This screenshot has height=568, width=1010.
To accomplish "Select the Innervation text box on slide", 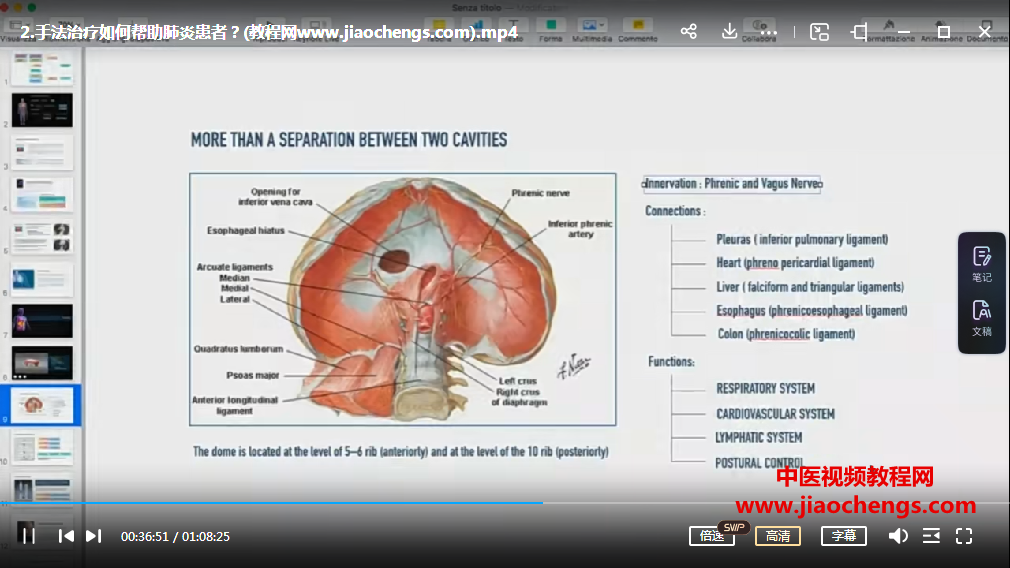I will [x=732, y=184].
